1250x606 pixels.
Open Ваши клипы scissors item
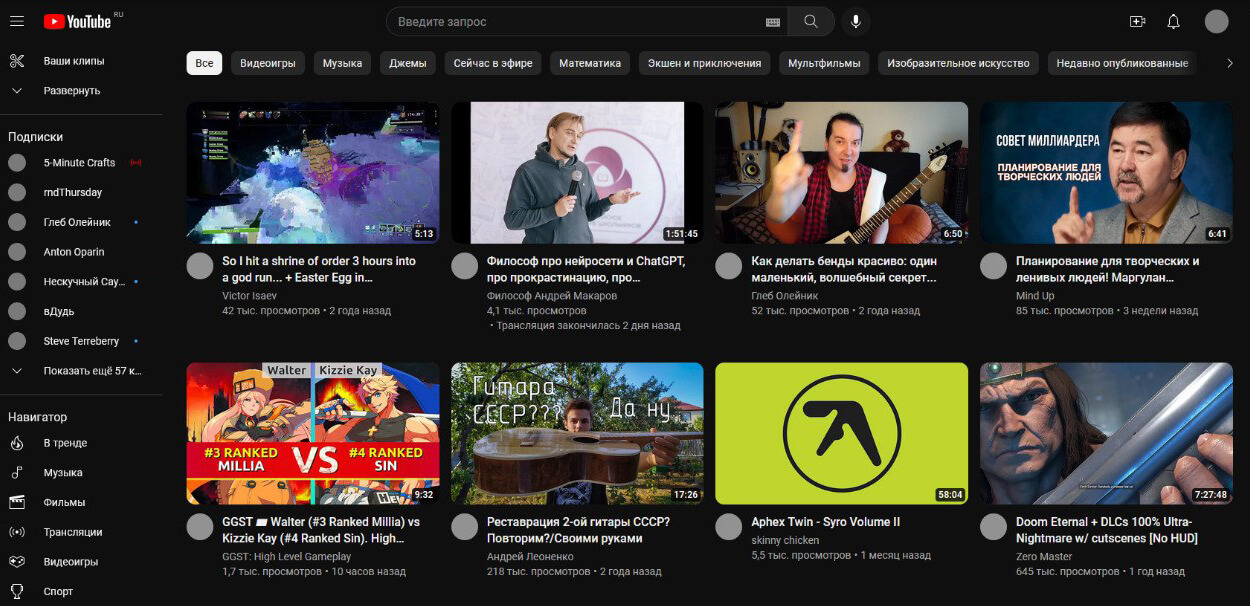(x=17, y=61)
